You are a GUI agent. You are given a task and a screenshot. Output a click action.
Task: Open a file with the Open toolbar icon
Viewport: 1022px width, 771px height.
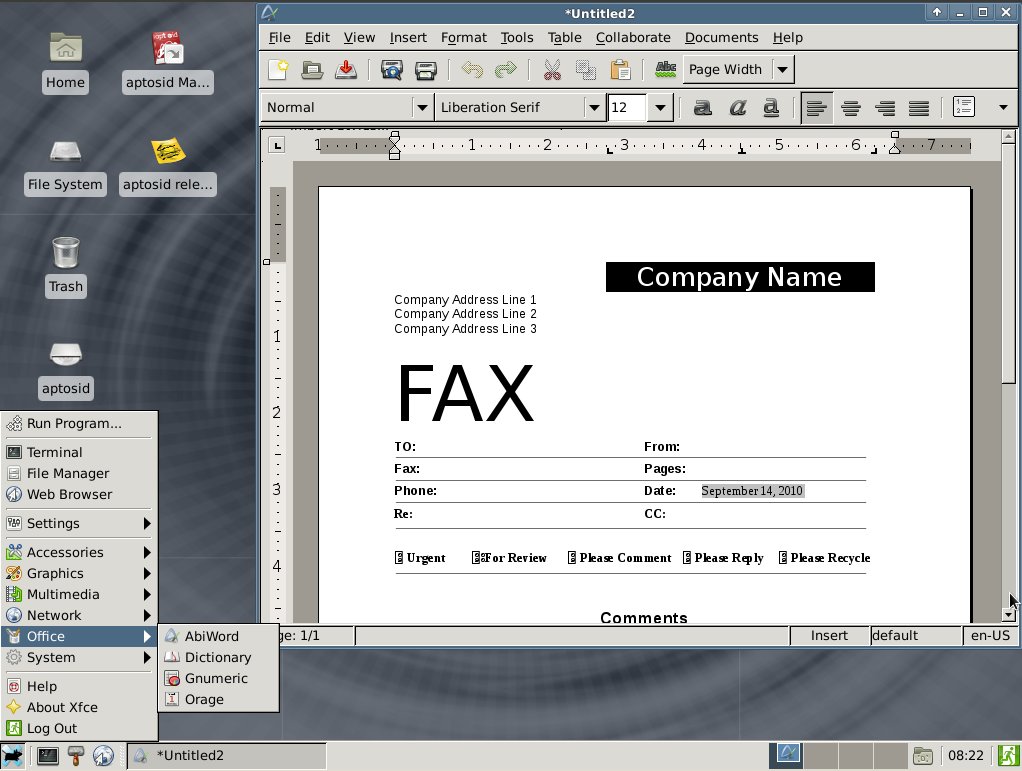pos(312,69)
